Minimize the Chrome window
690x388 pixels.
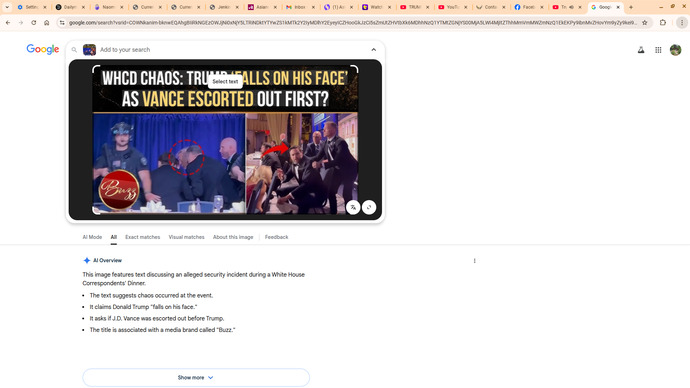point(661,7)
